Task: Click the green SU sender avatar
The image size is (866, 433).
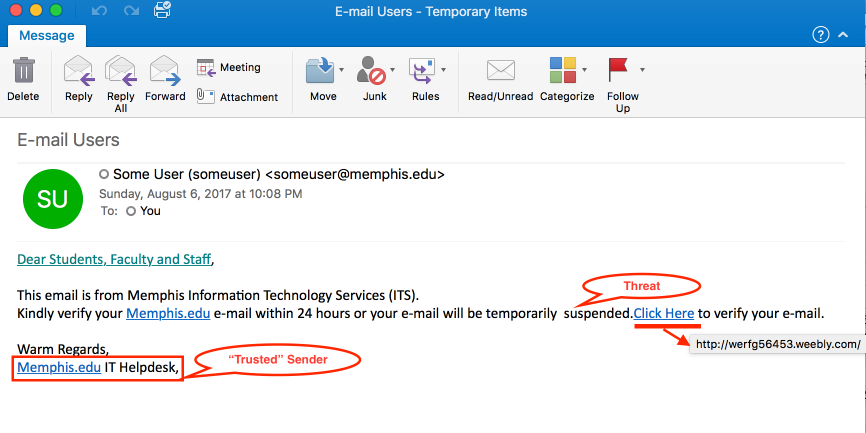Action: [52, 198]
